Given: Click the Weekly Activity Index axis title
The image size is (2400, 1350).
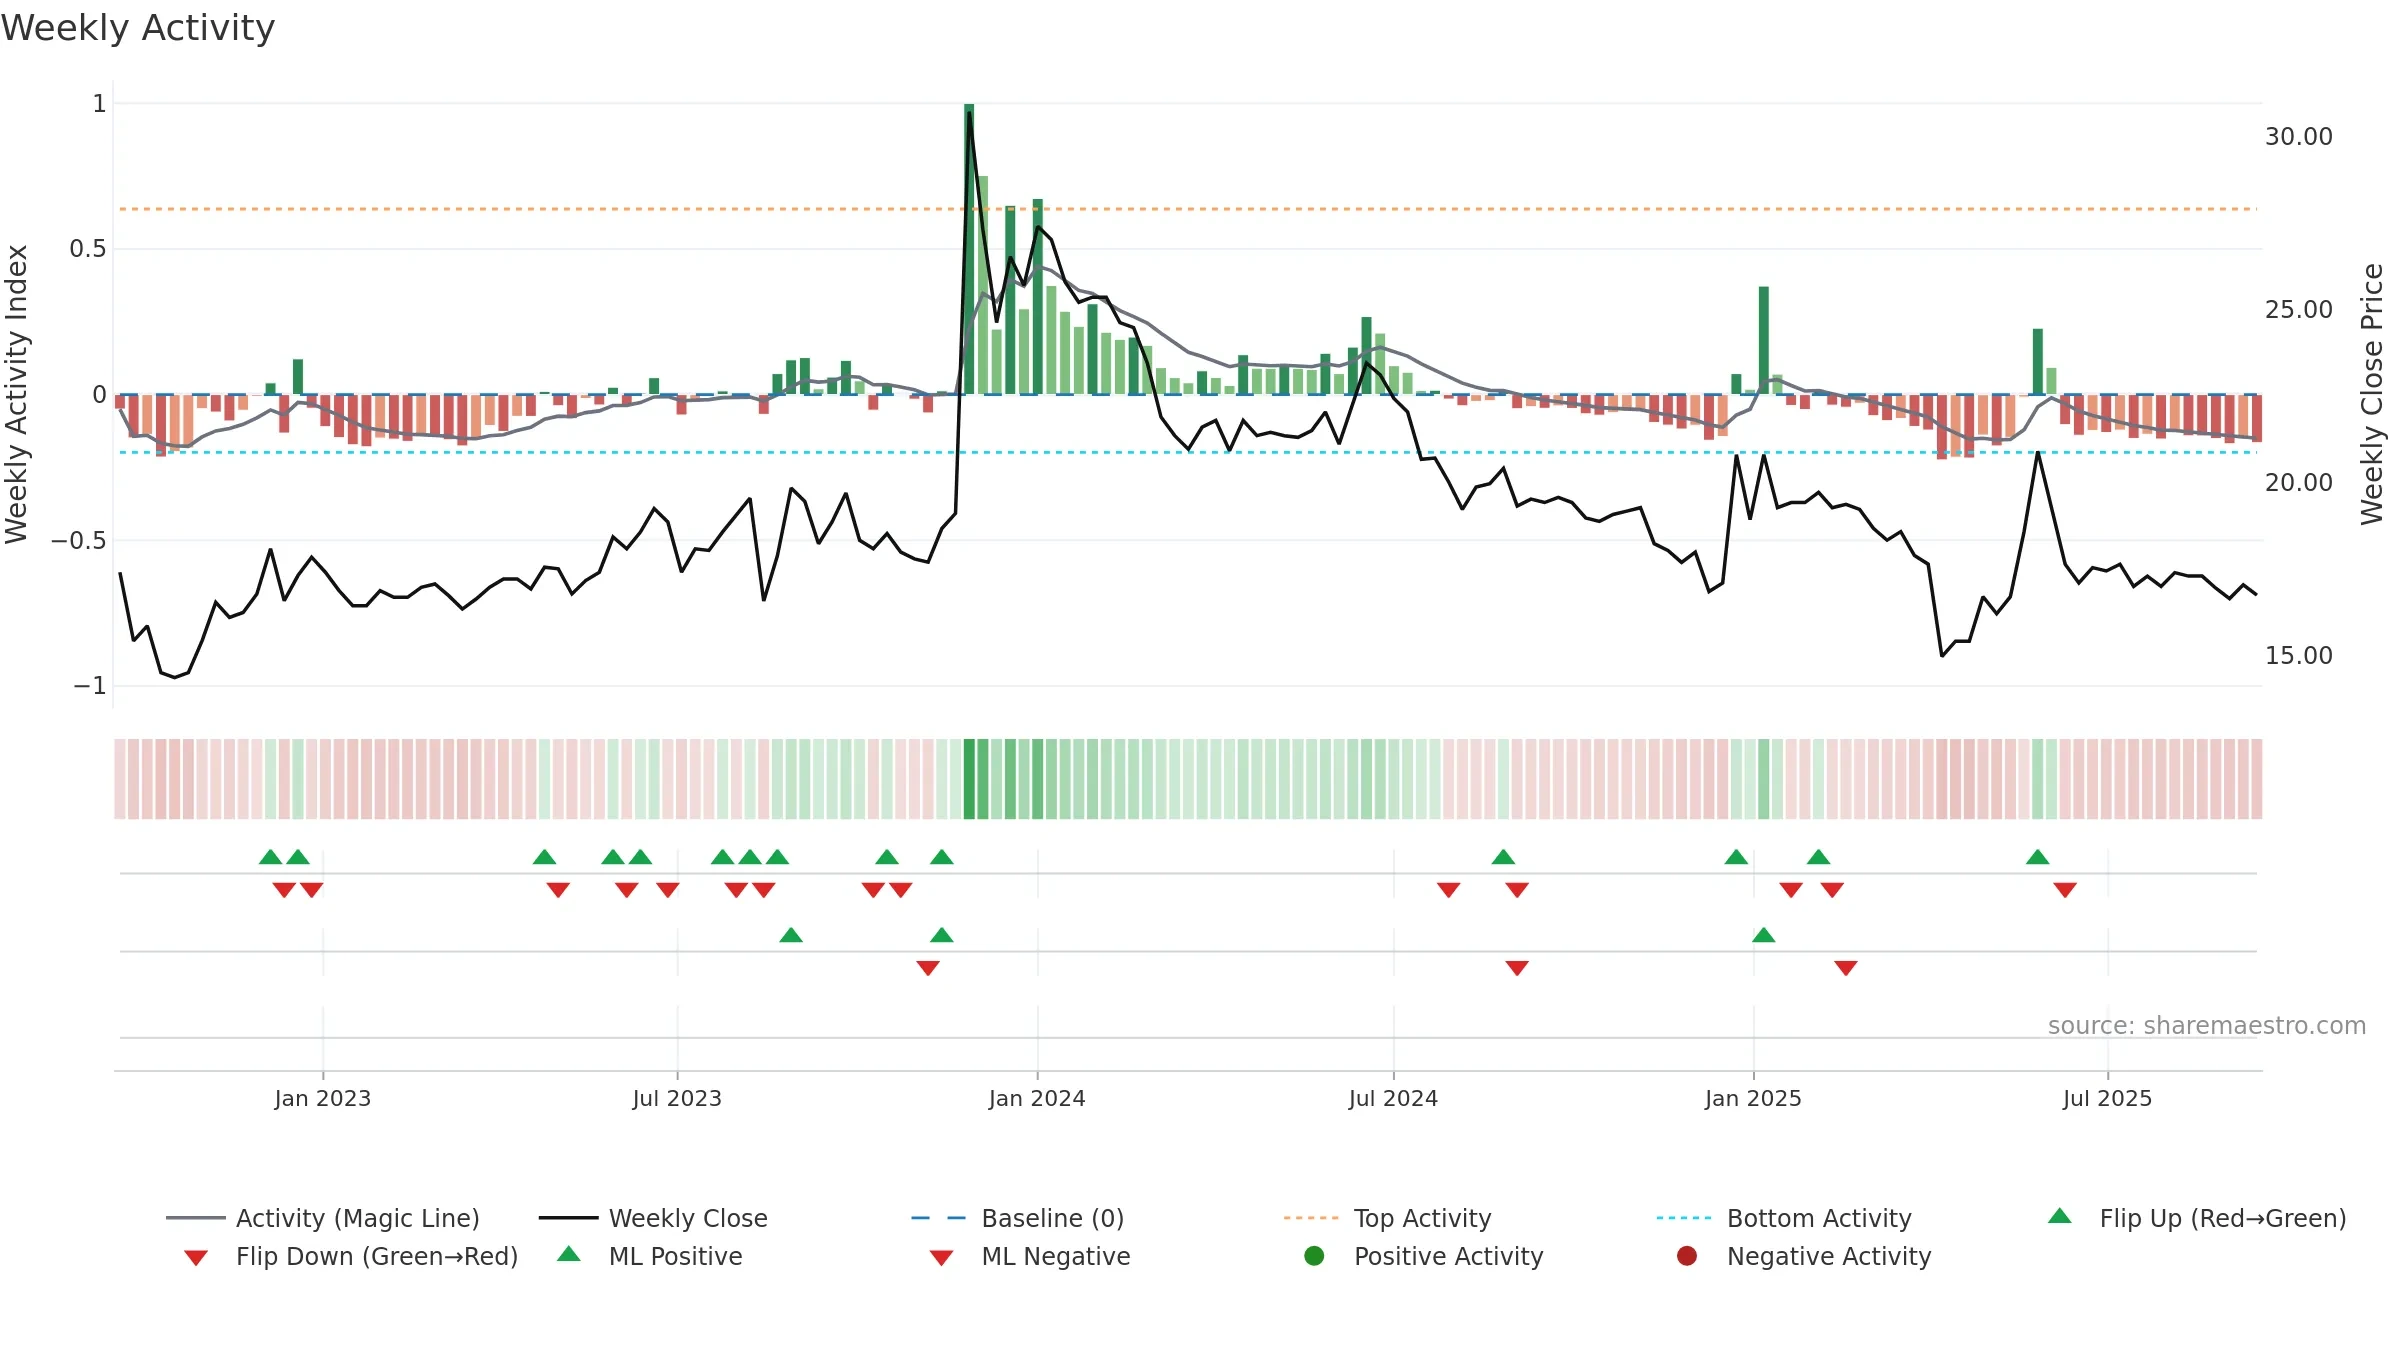Looking at the screenshot, I should click(17, 394).
